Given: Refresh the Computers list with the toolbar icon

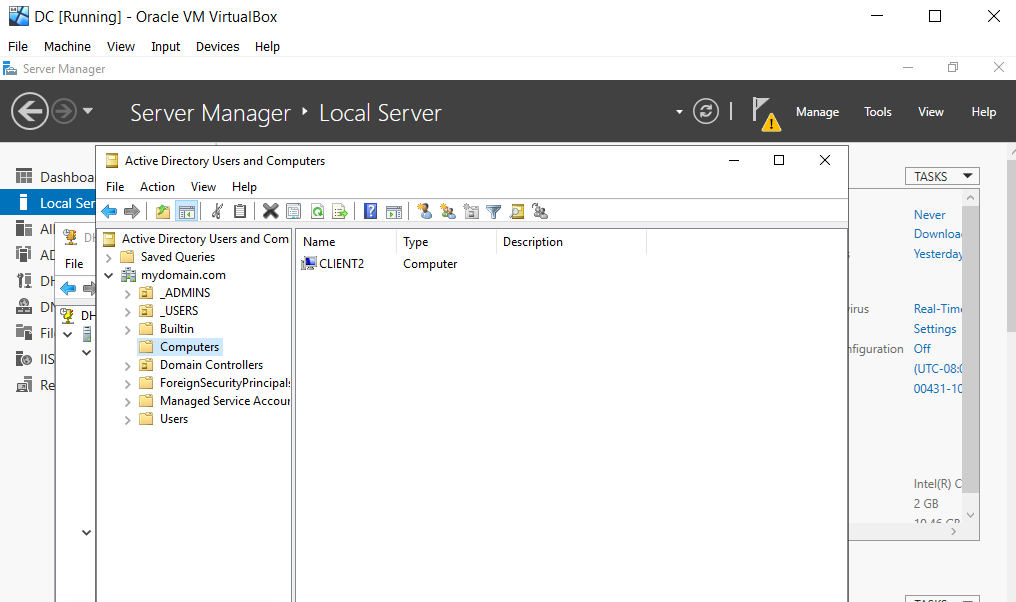Looking at the screenshot, I should pyautogui.click(x=316, y=211).
